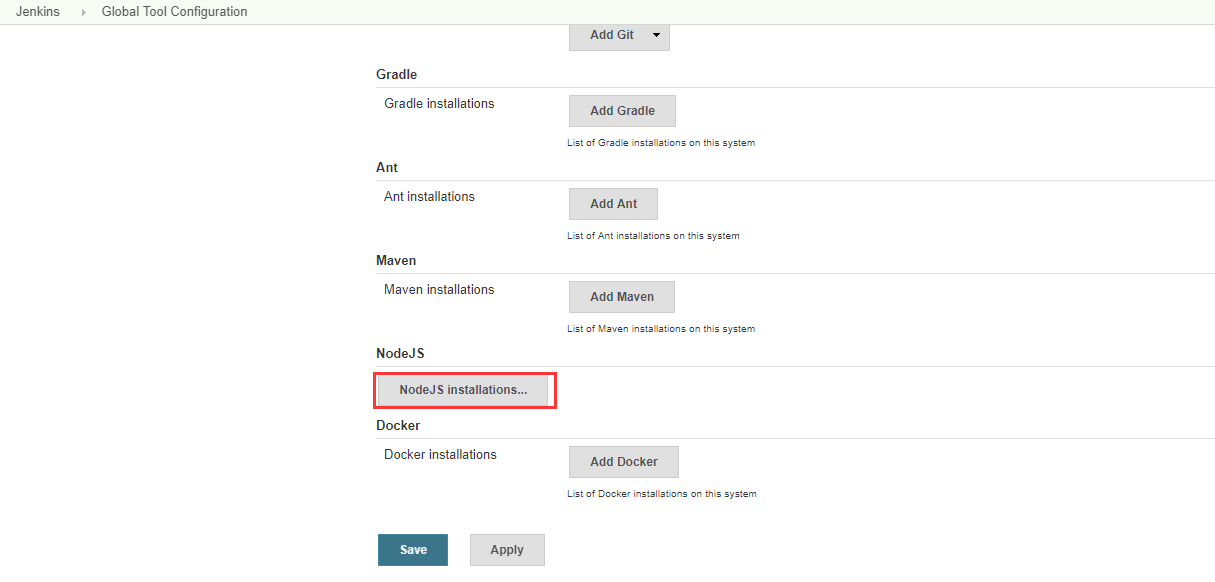Click the NodeJS section heading
Image resolution: width=1215 pixels, height=582 pixels.
click(x=400, y=354)
